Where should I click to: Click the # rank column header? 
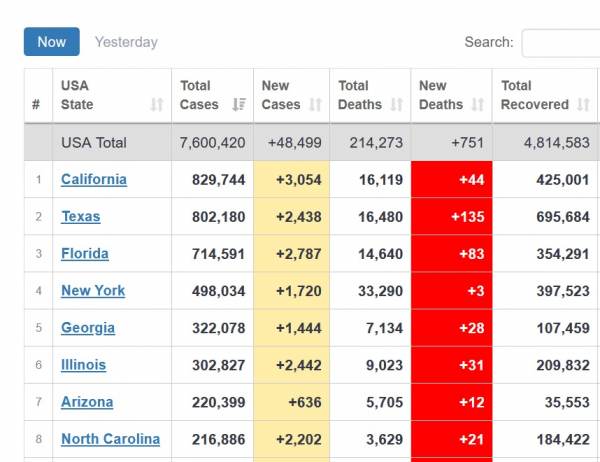tap(36, 104)
